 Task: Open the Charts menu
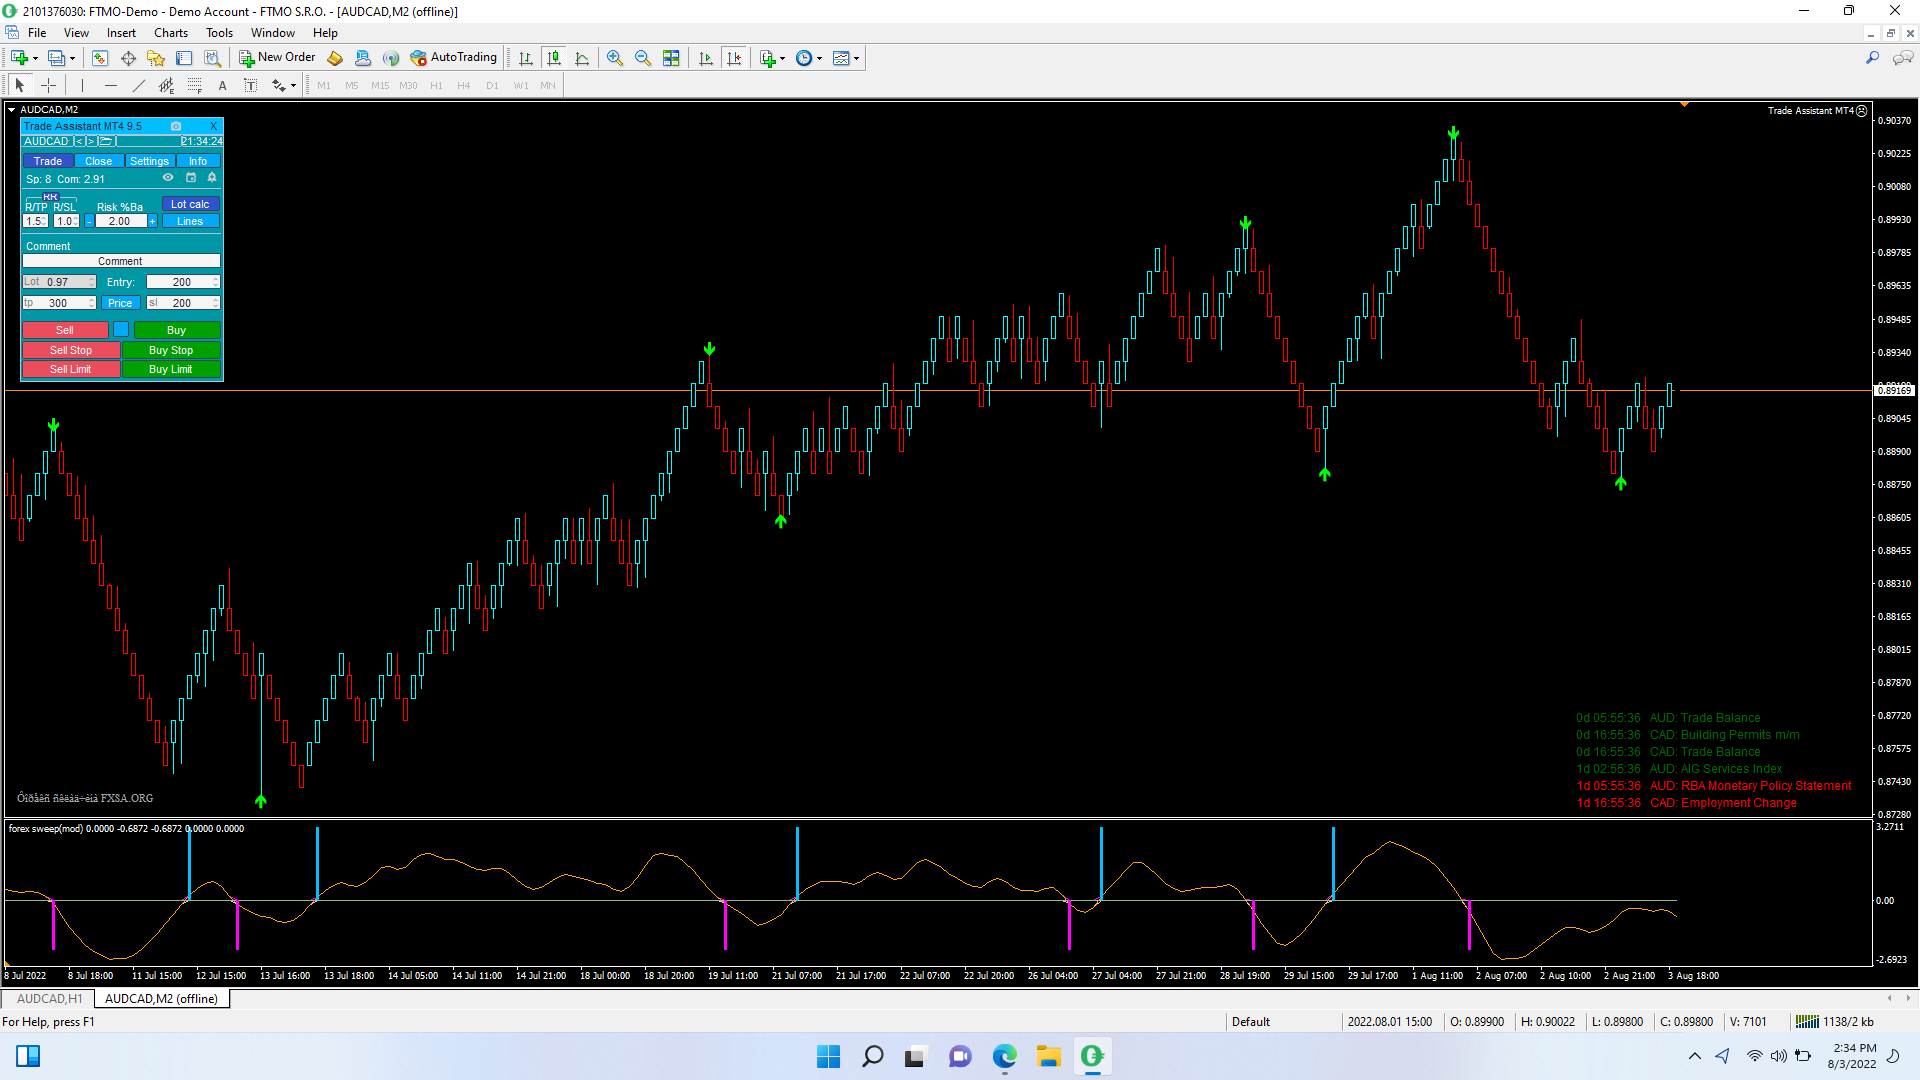point(171,33)
